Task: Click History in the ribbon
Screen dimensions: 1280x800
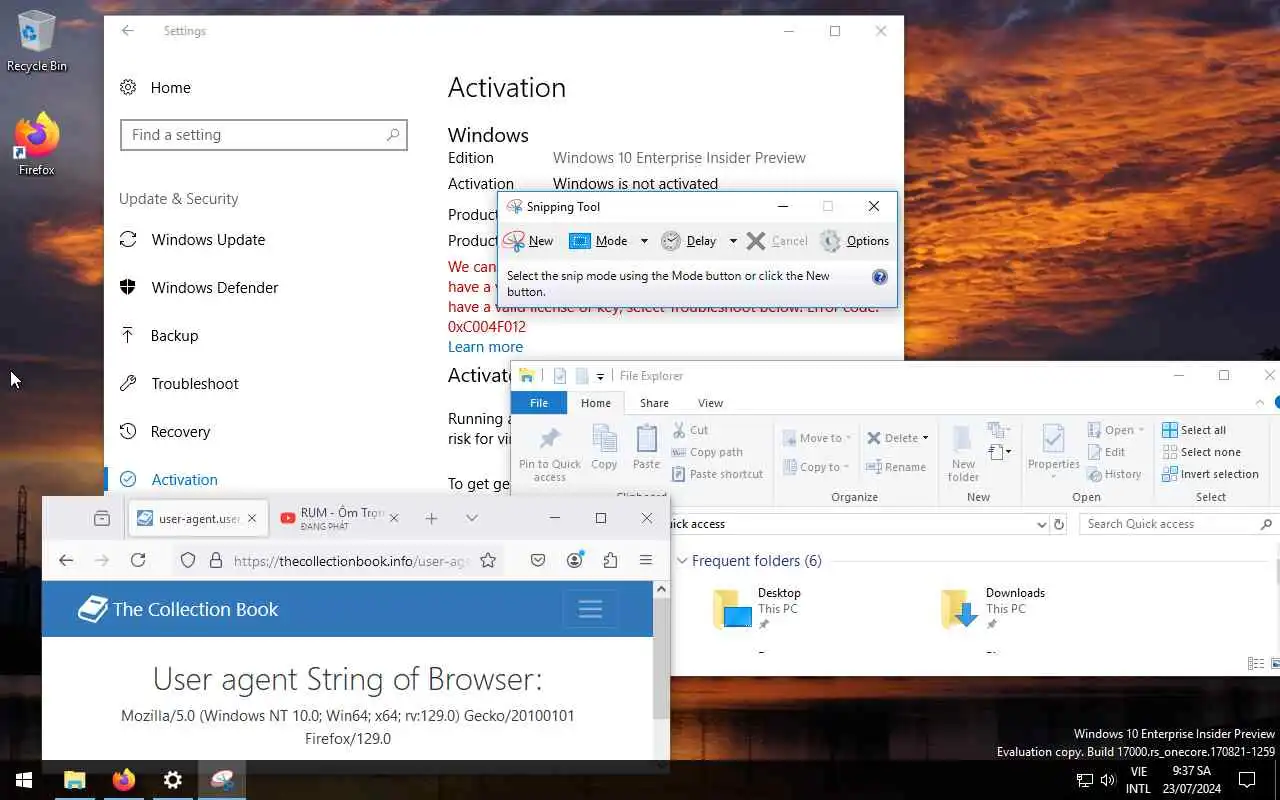Action: [1114, 474]
